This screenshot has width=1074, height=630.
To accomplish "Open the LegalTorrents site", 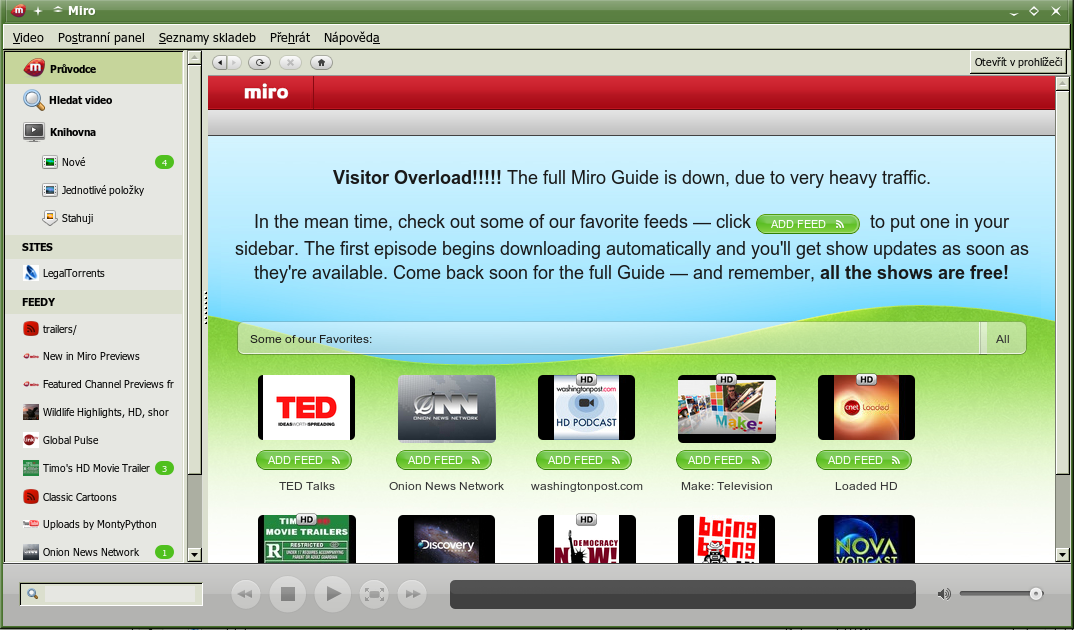I will (x=94, y=273).
